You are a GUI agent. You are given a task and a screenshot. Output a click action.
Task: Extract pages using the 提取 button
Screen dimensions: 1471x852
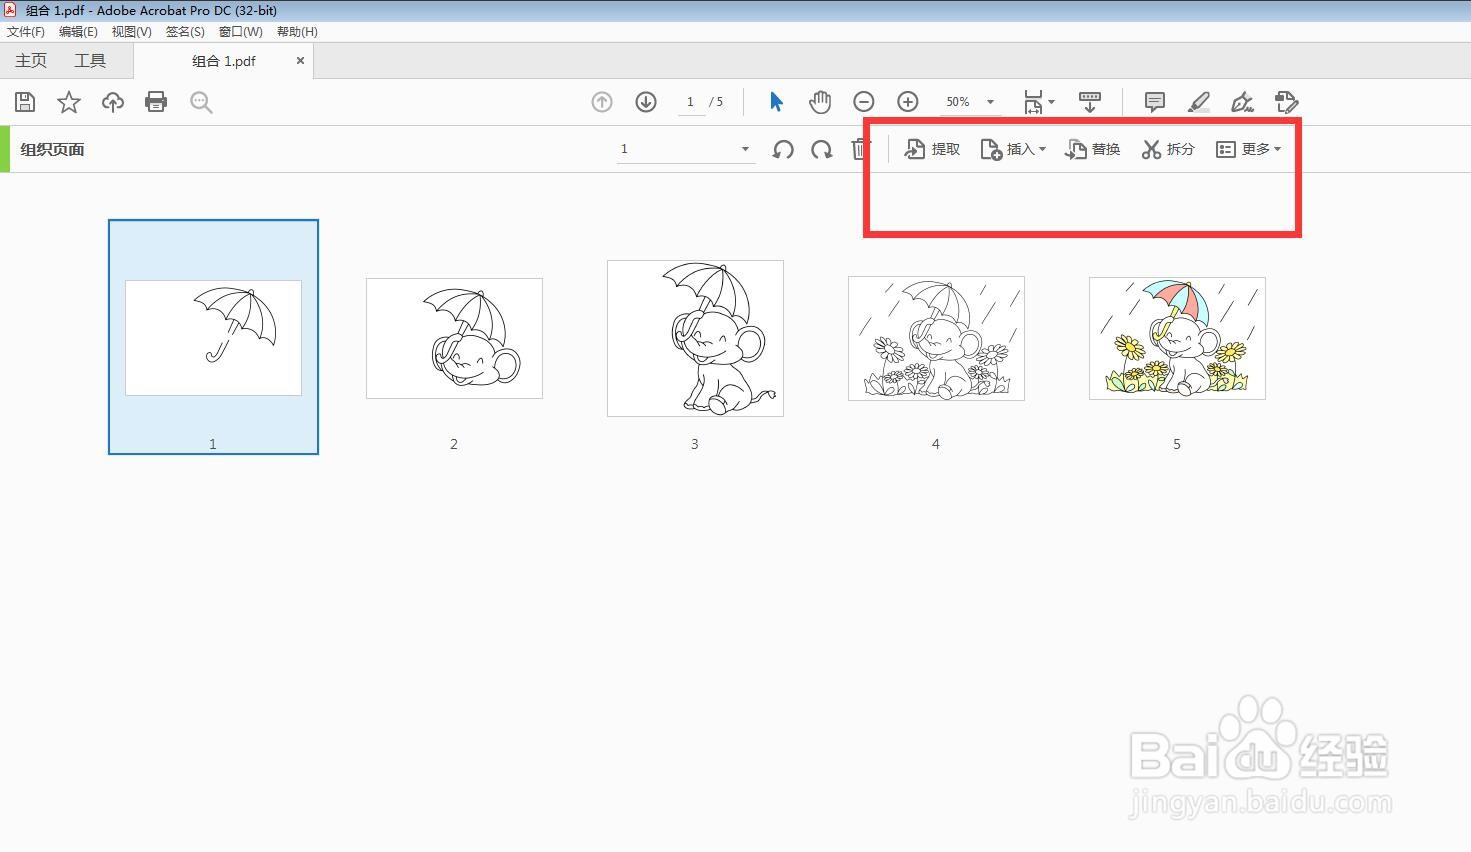(x=932, y=149)
